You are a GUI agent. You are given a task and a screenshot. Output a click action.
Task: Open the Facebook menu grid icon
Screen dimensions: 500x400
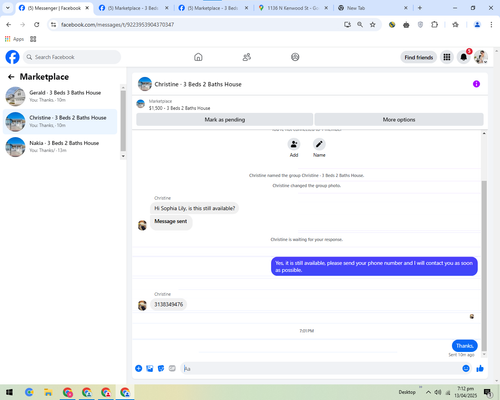447,57
